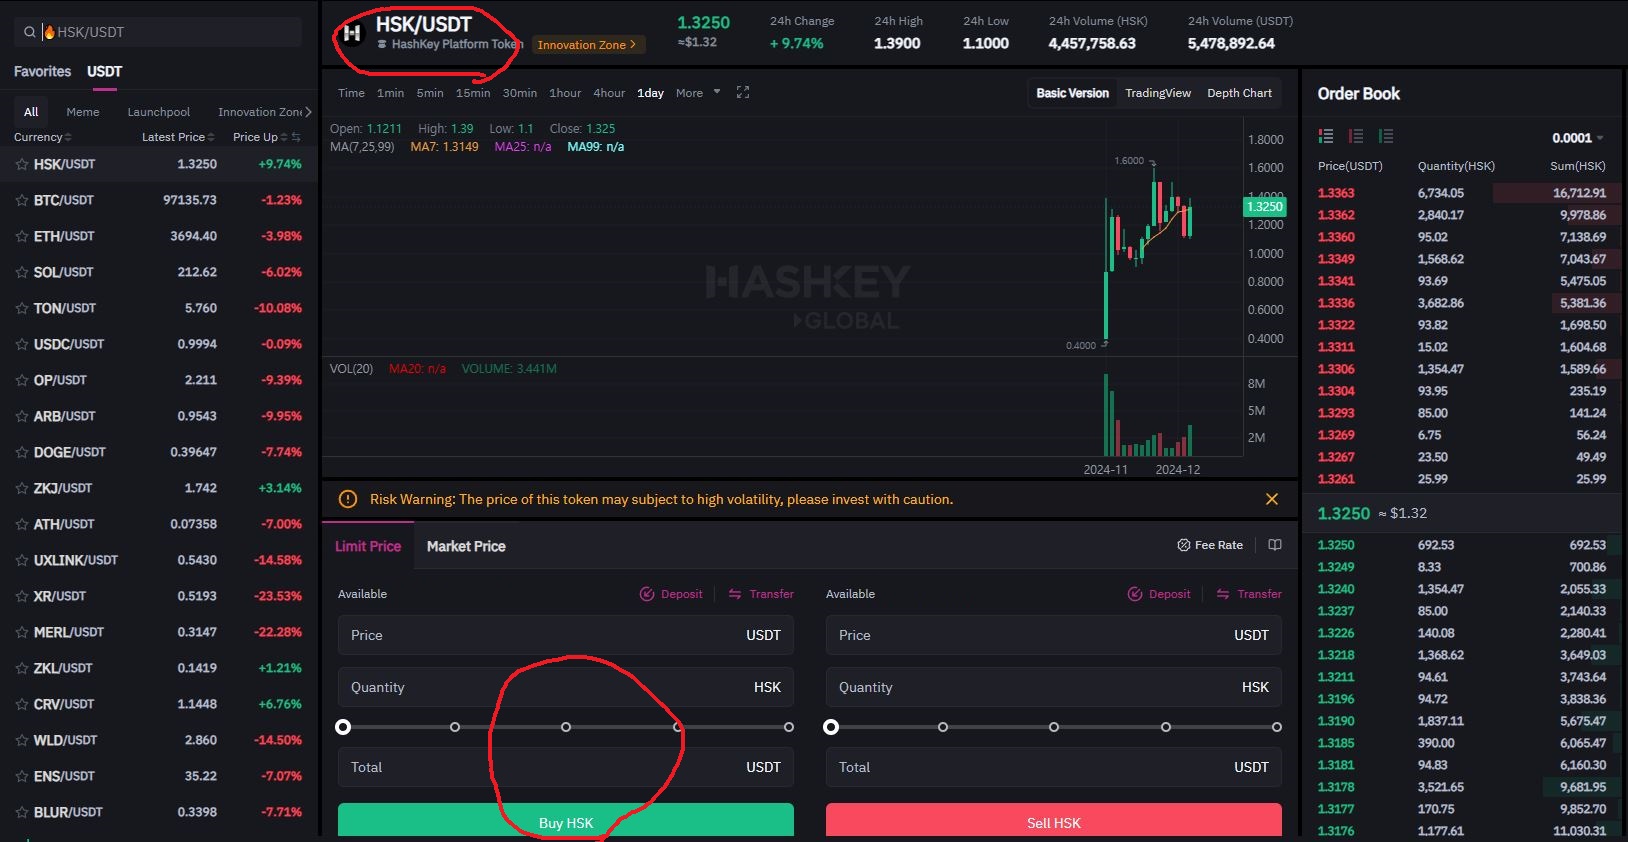Screen dimensions: 1628x842
Task: Set sell amount slider to 25%
Action: pyautogui.click(x=942, y=727)
